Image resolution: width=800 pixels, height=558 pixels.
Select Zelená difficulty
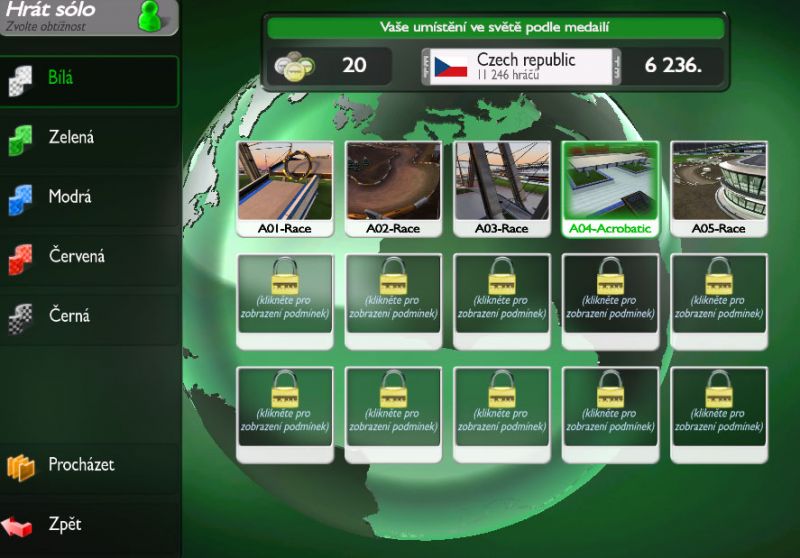89,139
